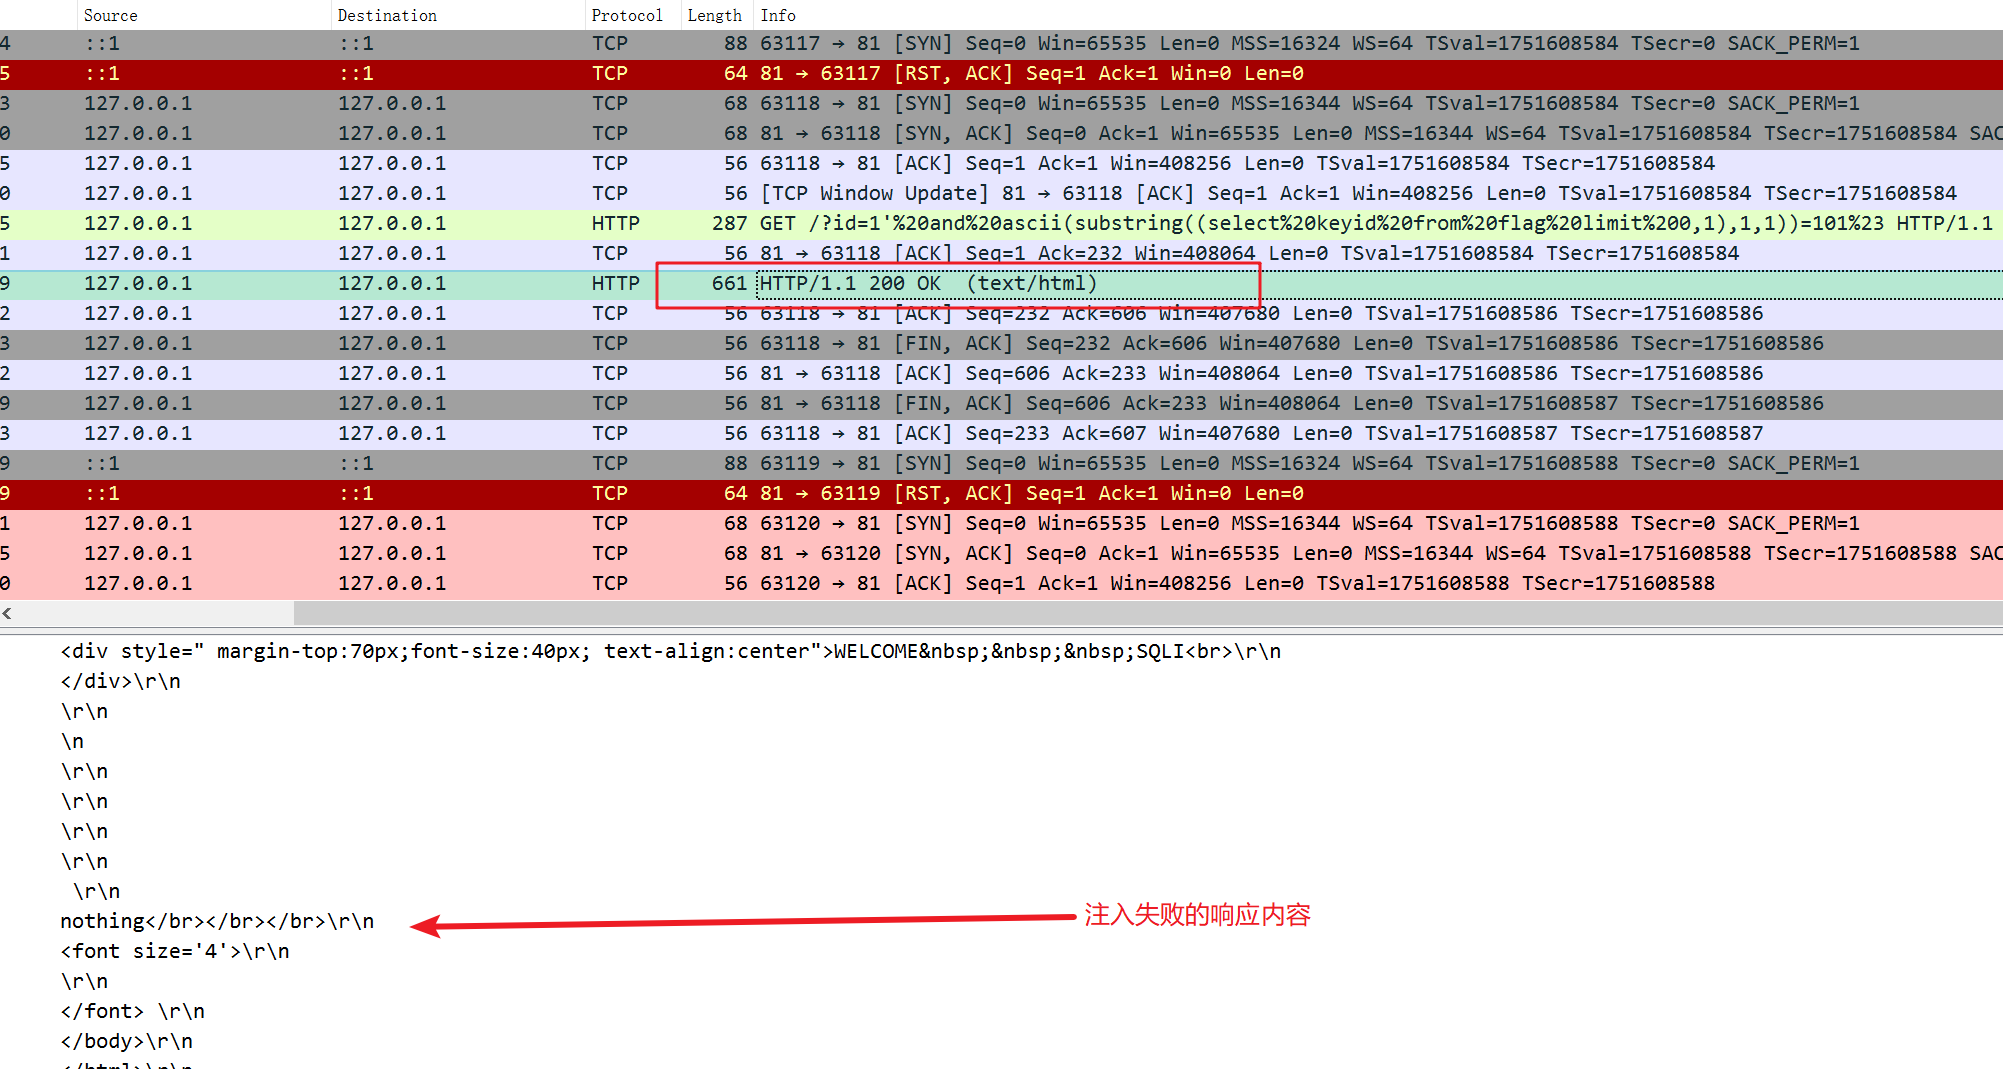Click the left scroll arrow below the packet list
Image resolution: width=2003 pixels, height=1069 pixels.
point(8,612)
